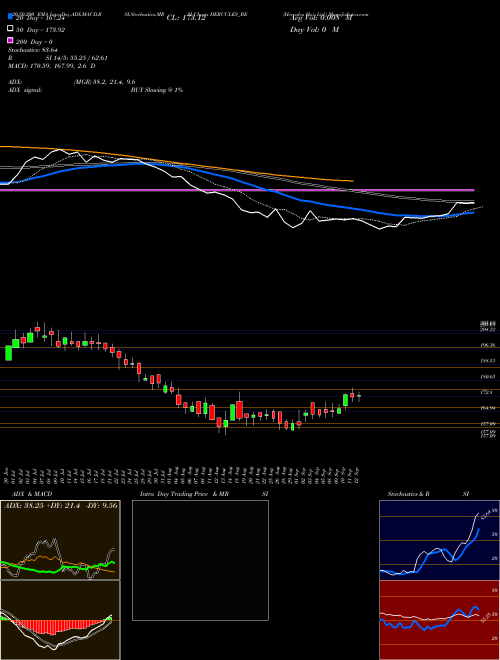The image size is (500, 660).
Task: Click the 'Avg Vol: 0.008 M' text
Action: tap(321, 18)
